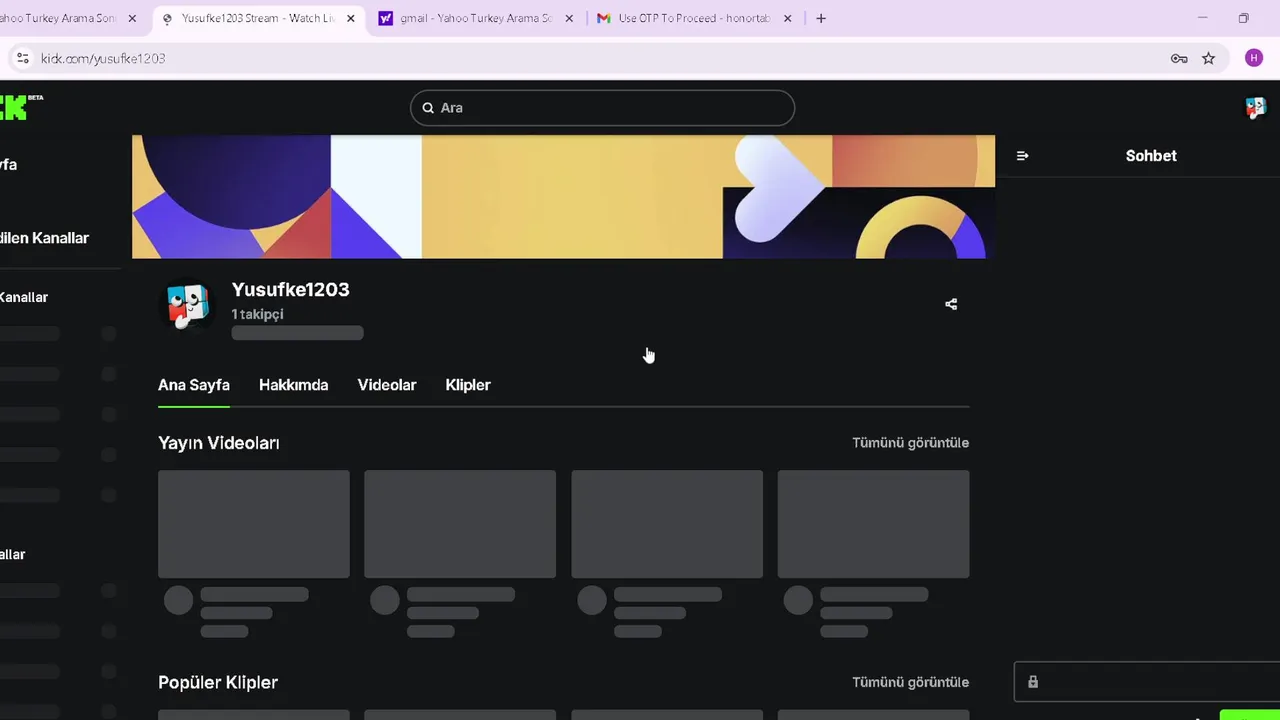Switch to the Videolar tab

[x=387, y=385]
